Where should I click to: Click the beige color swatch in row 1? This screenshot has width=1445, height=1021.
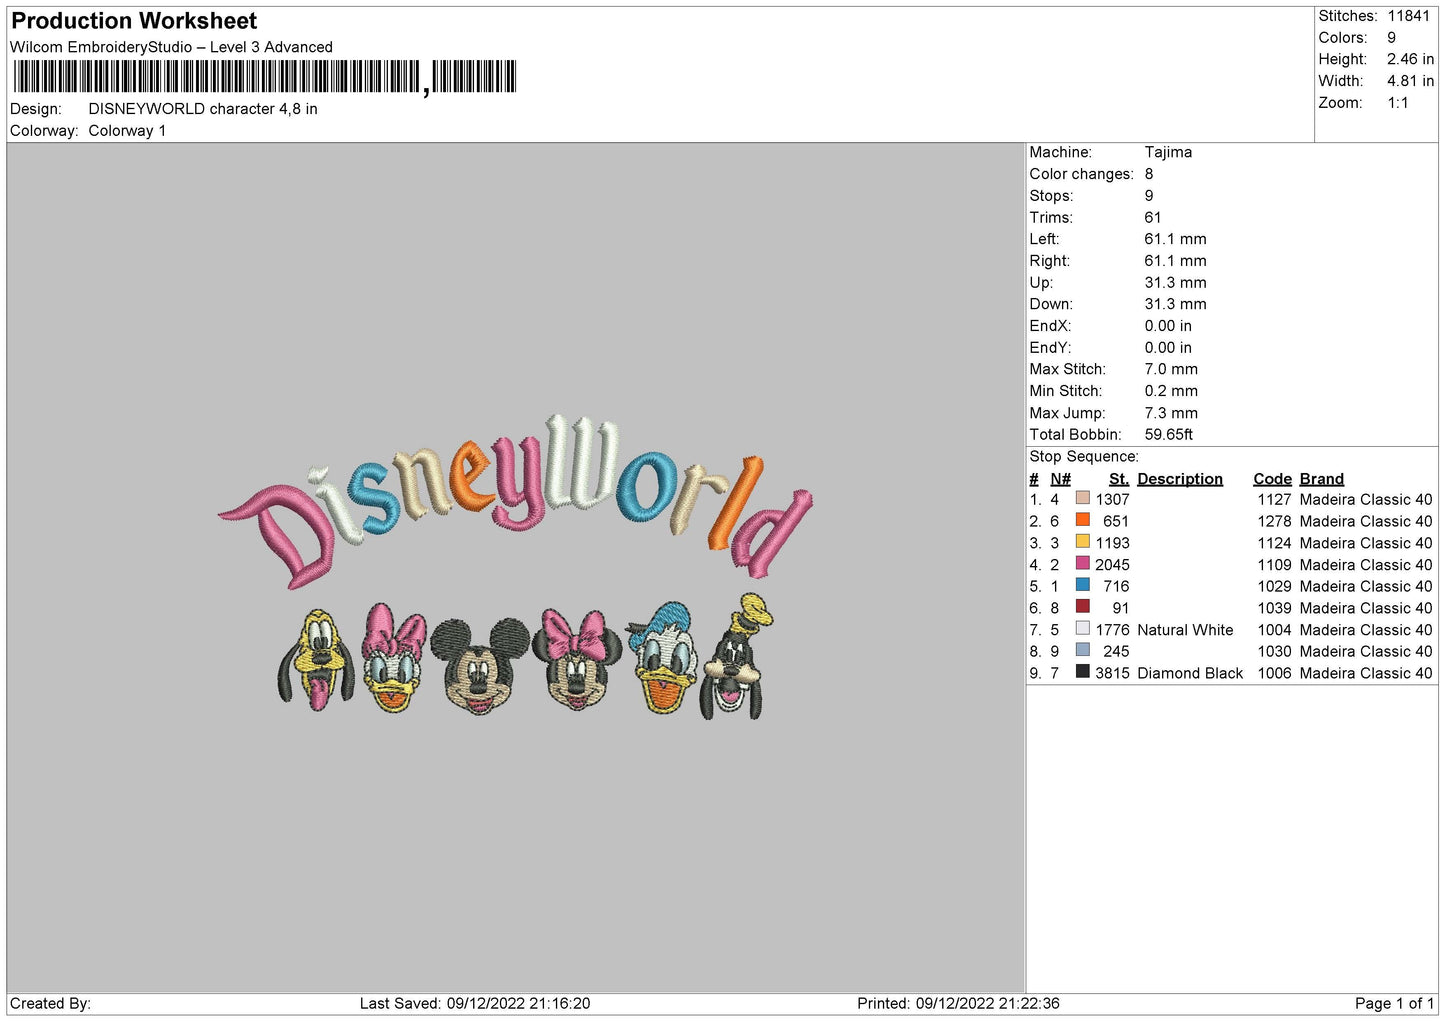(x=1082, y=498)
